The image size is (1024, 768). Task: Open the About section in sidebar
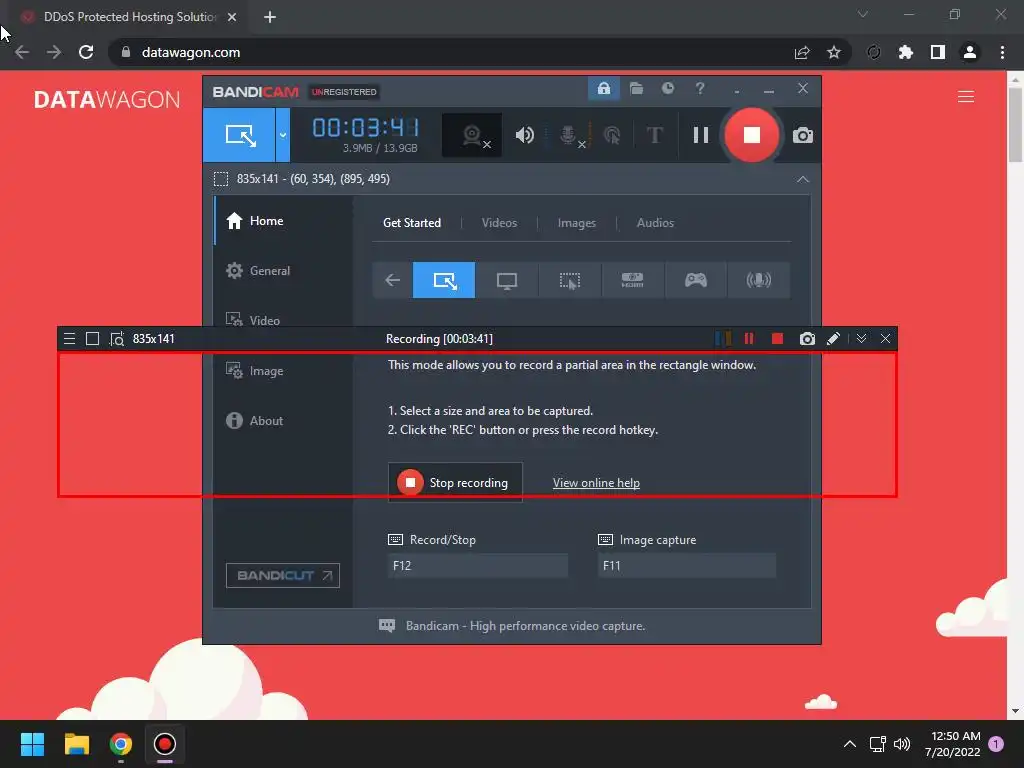coord(283,421)
